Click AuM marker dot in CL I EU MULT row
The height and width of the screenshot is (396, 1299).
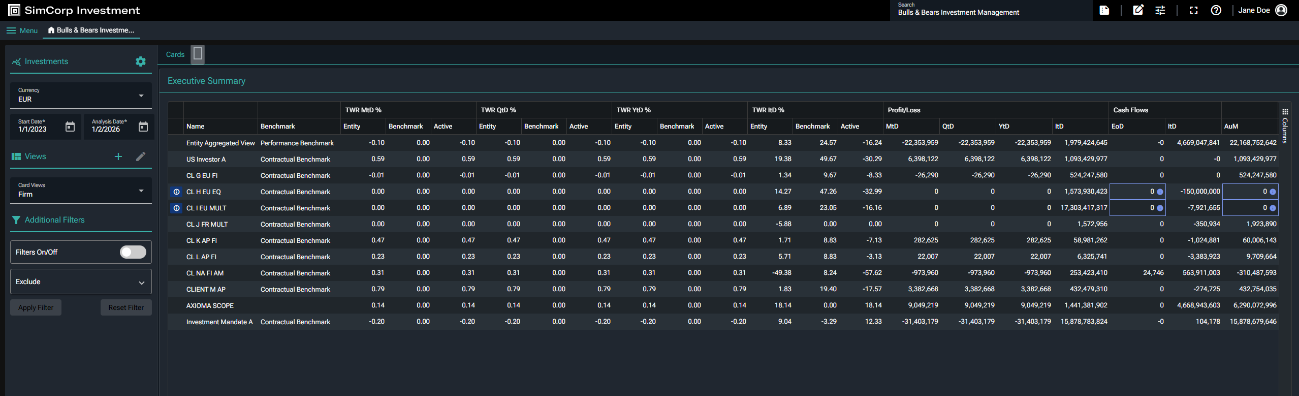point(1273,207)
